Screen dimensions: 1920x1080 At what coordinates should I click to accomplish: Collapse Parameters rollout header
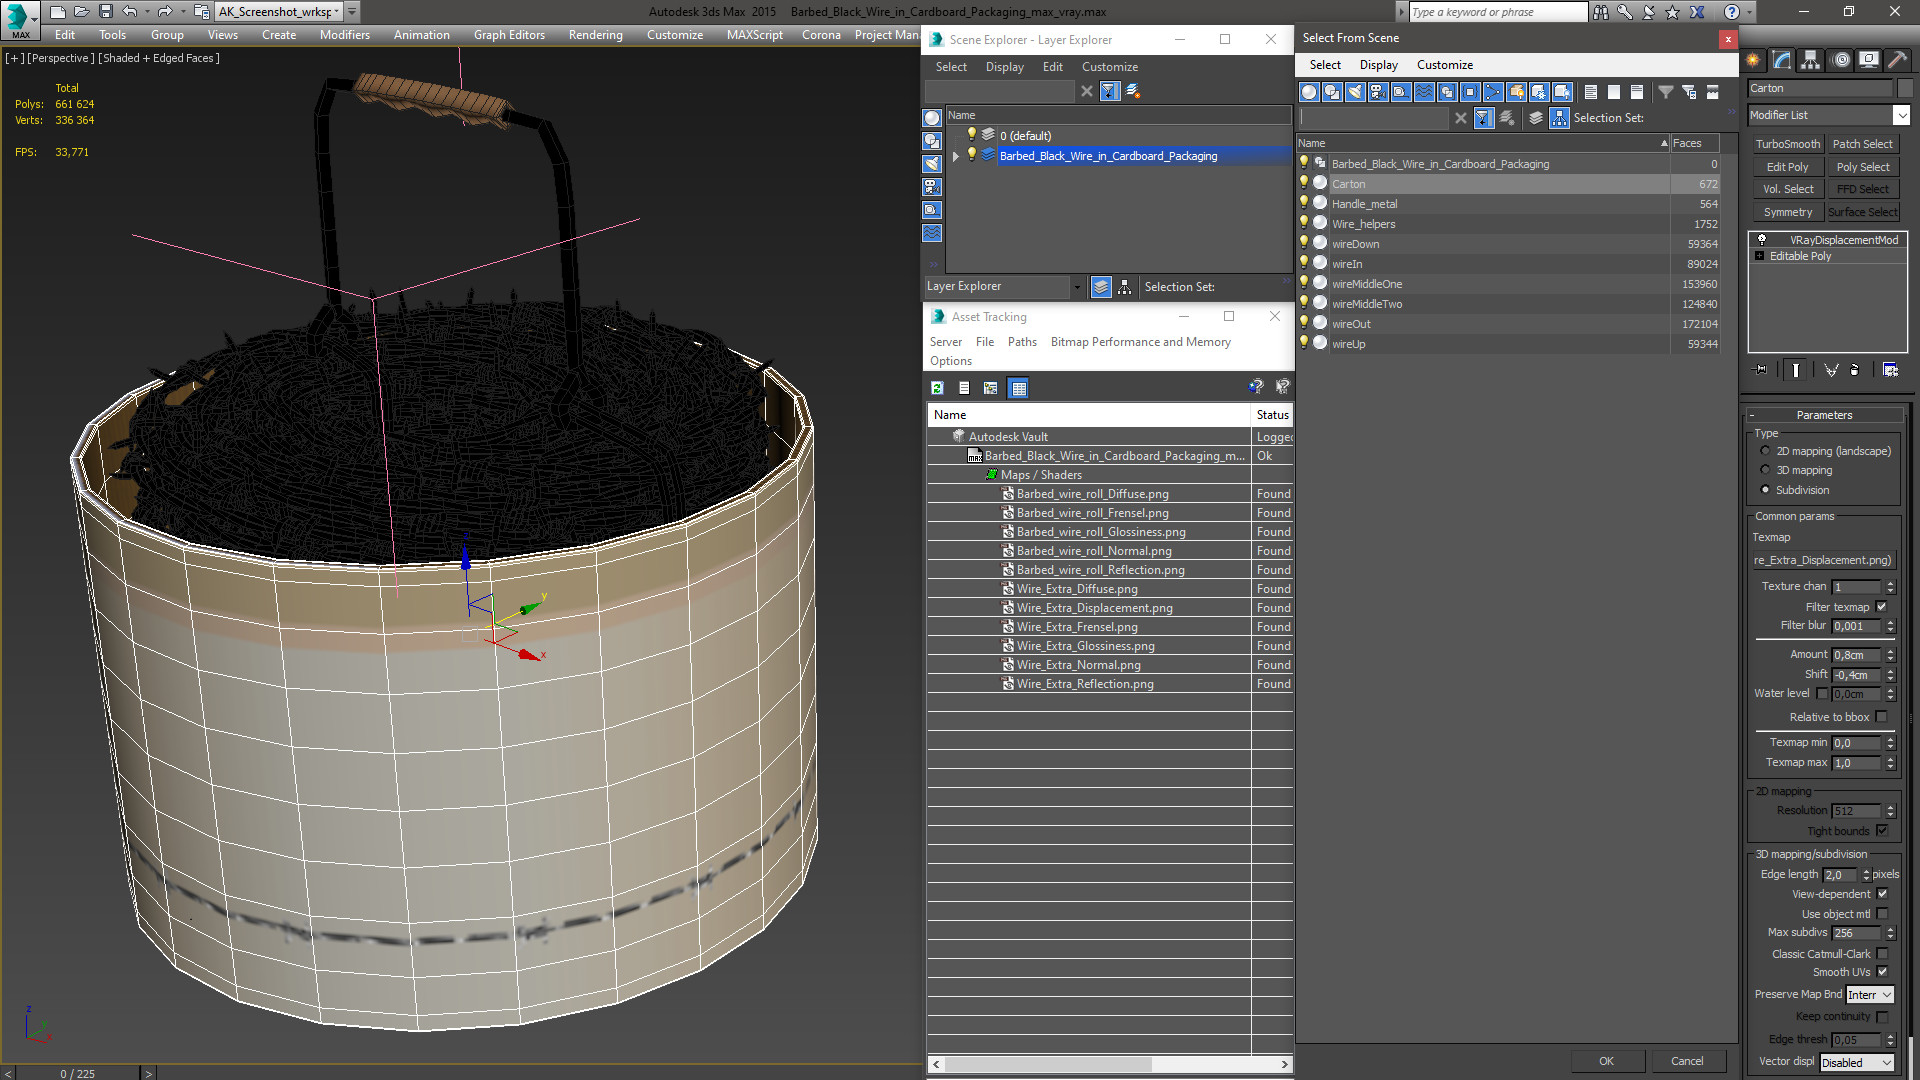(x=1824, y=415)
